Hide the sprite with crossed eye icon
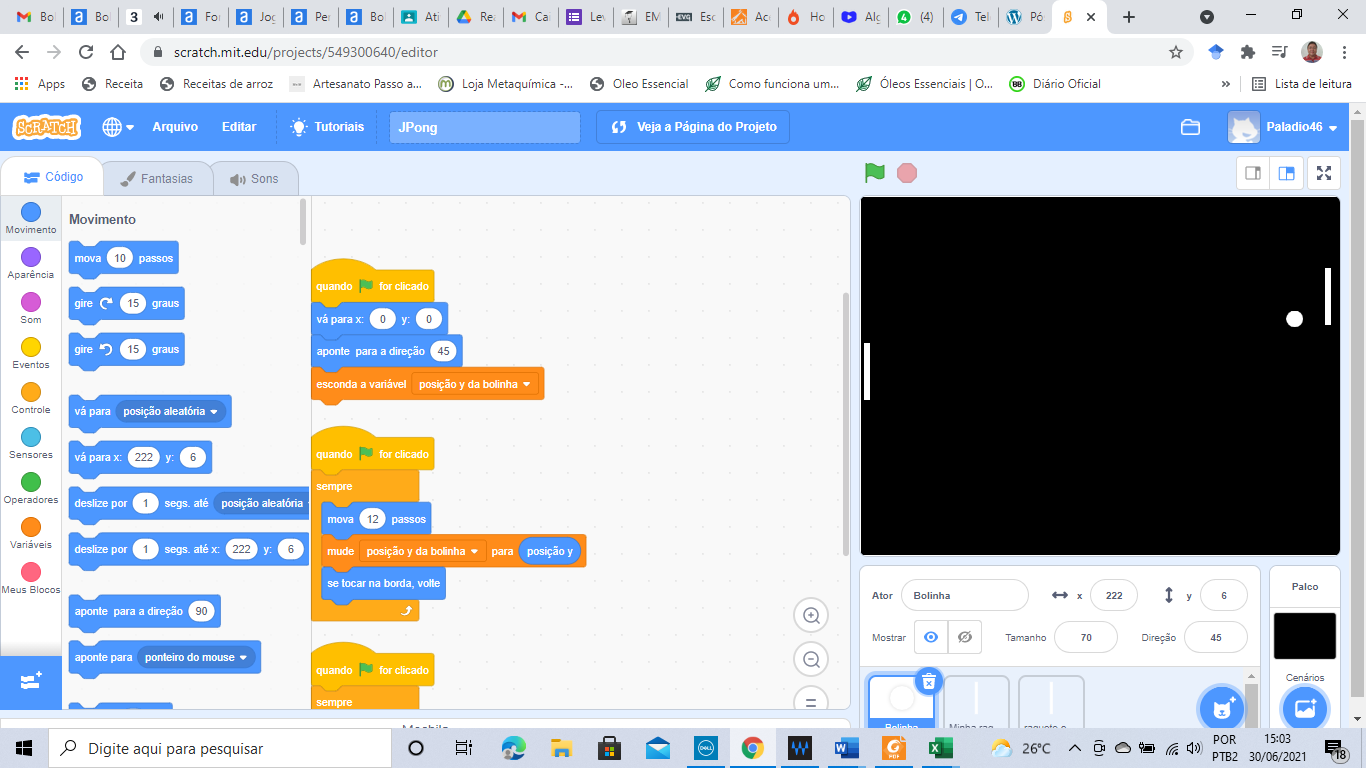This screenshot has width=1366, height=768. 964,637
